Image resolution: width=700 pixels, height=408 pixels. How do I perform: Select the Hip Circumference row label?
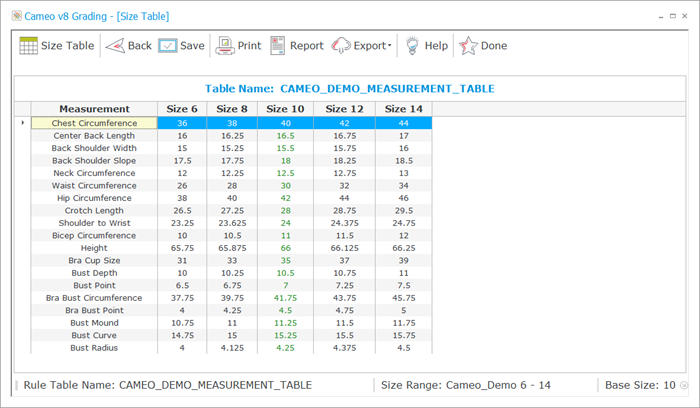(x=94, y=198)
